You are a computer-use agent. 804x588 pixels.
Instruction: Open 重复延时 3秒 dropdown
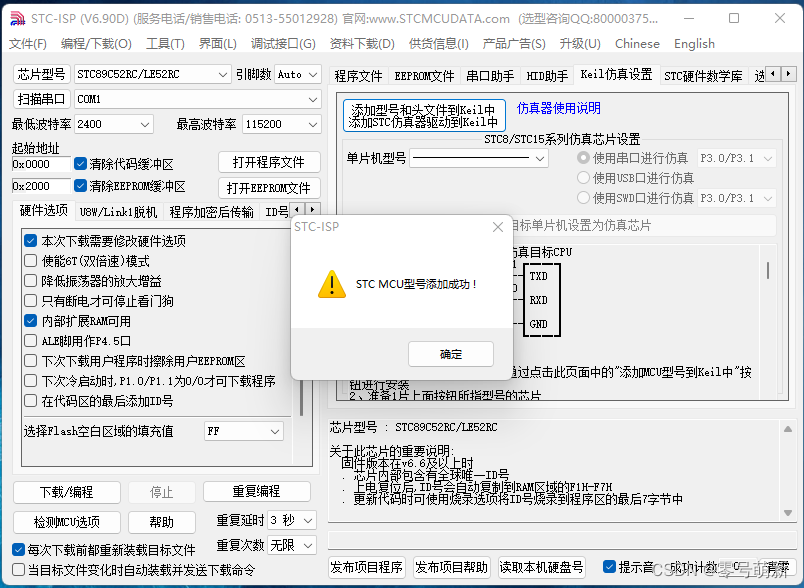292,520
